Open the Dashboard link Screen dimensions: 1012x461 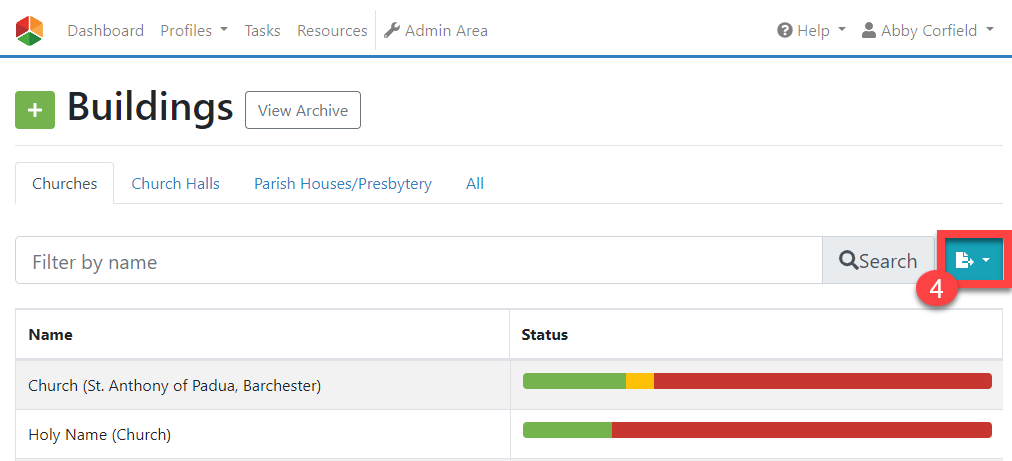(x=106, y=30)
